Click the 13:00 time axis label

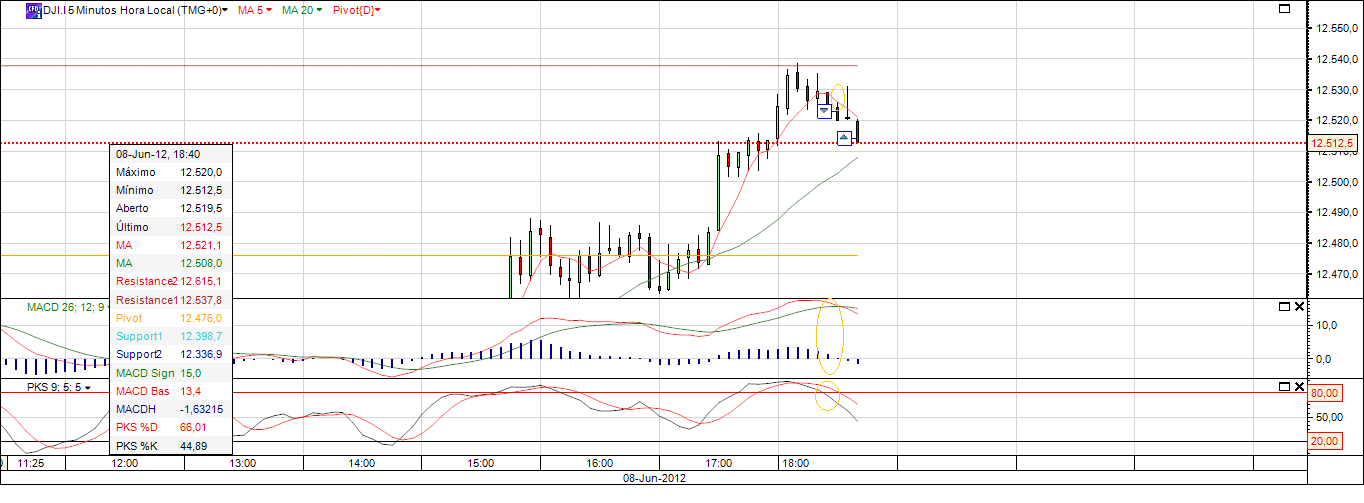click(x=243, y=464)
